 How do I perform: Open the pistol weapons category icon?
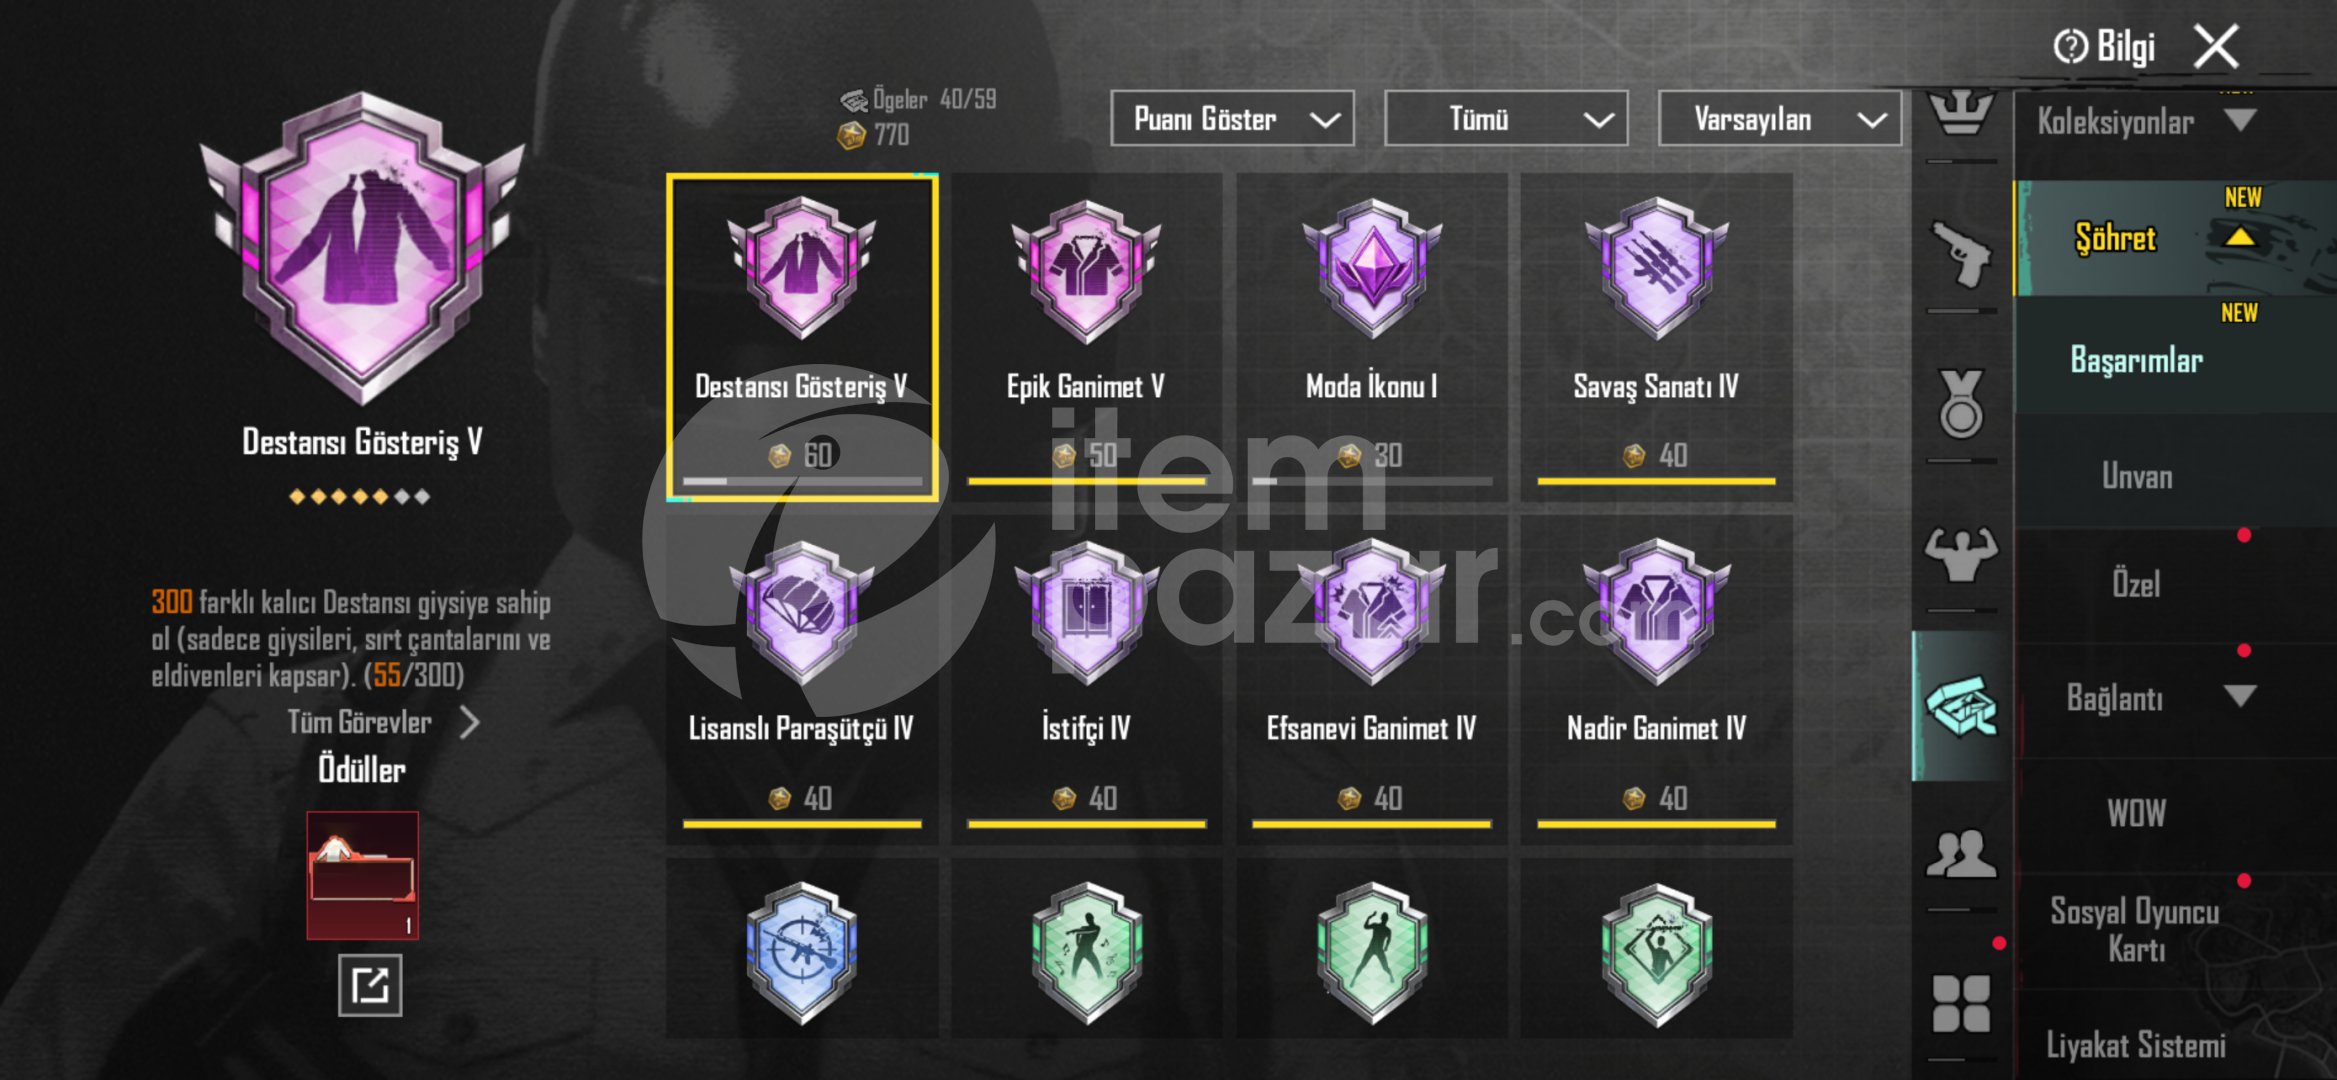point(1961,254)
